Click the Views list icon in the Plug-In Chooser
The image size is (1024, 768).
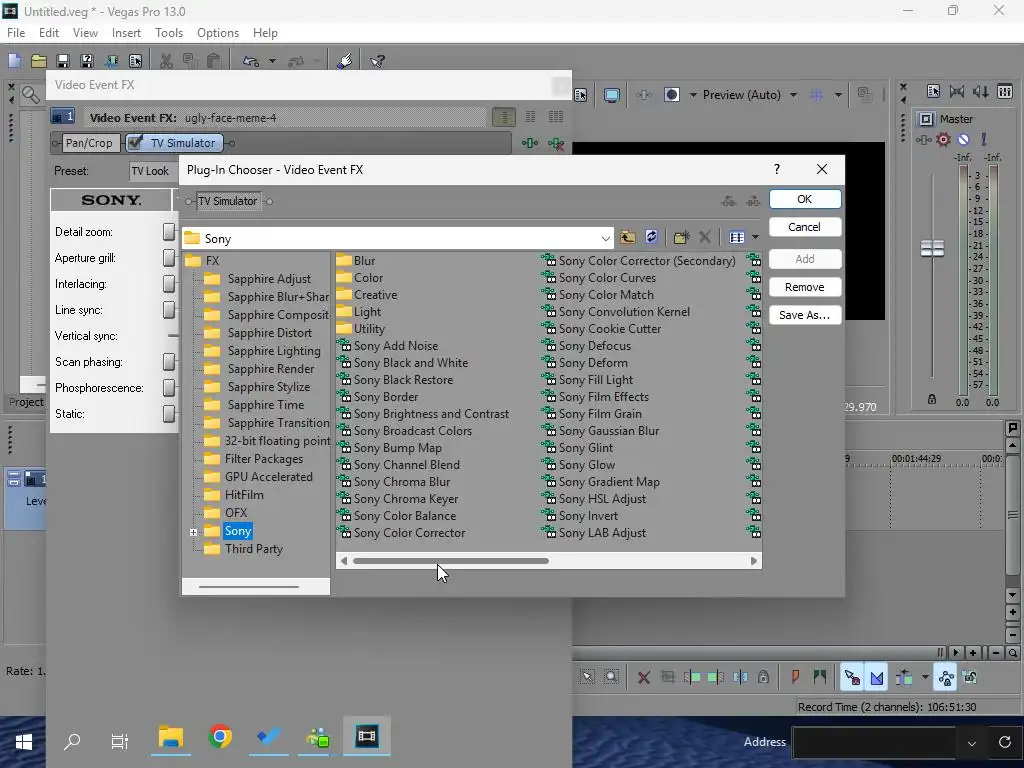(737, 237)
